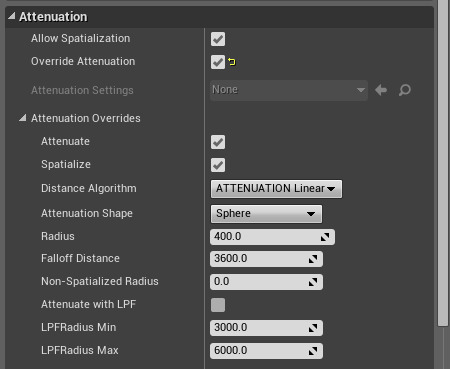450x369 pixels.
Task: Click the Attenuation Settings label
Action: pyautogui.click(x=82, y=90)
